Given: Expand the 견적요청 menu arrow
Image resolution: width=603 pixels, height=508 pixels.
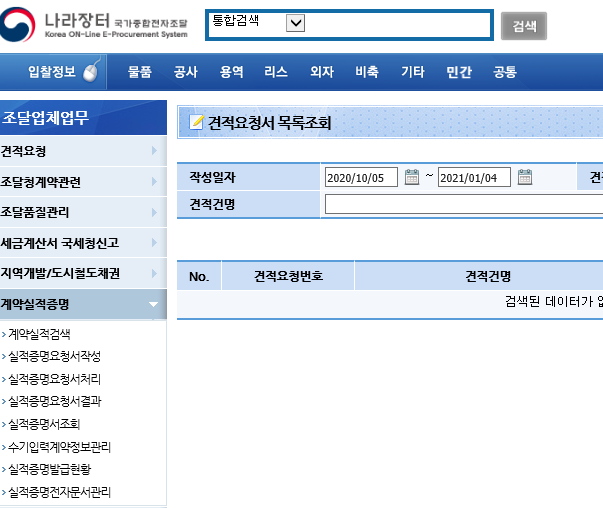Looking at the screenshot, I should (x=154, y=151).
